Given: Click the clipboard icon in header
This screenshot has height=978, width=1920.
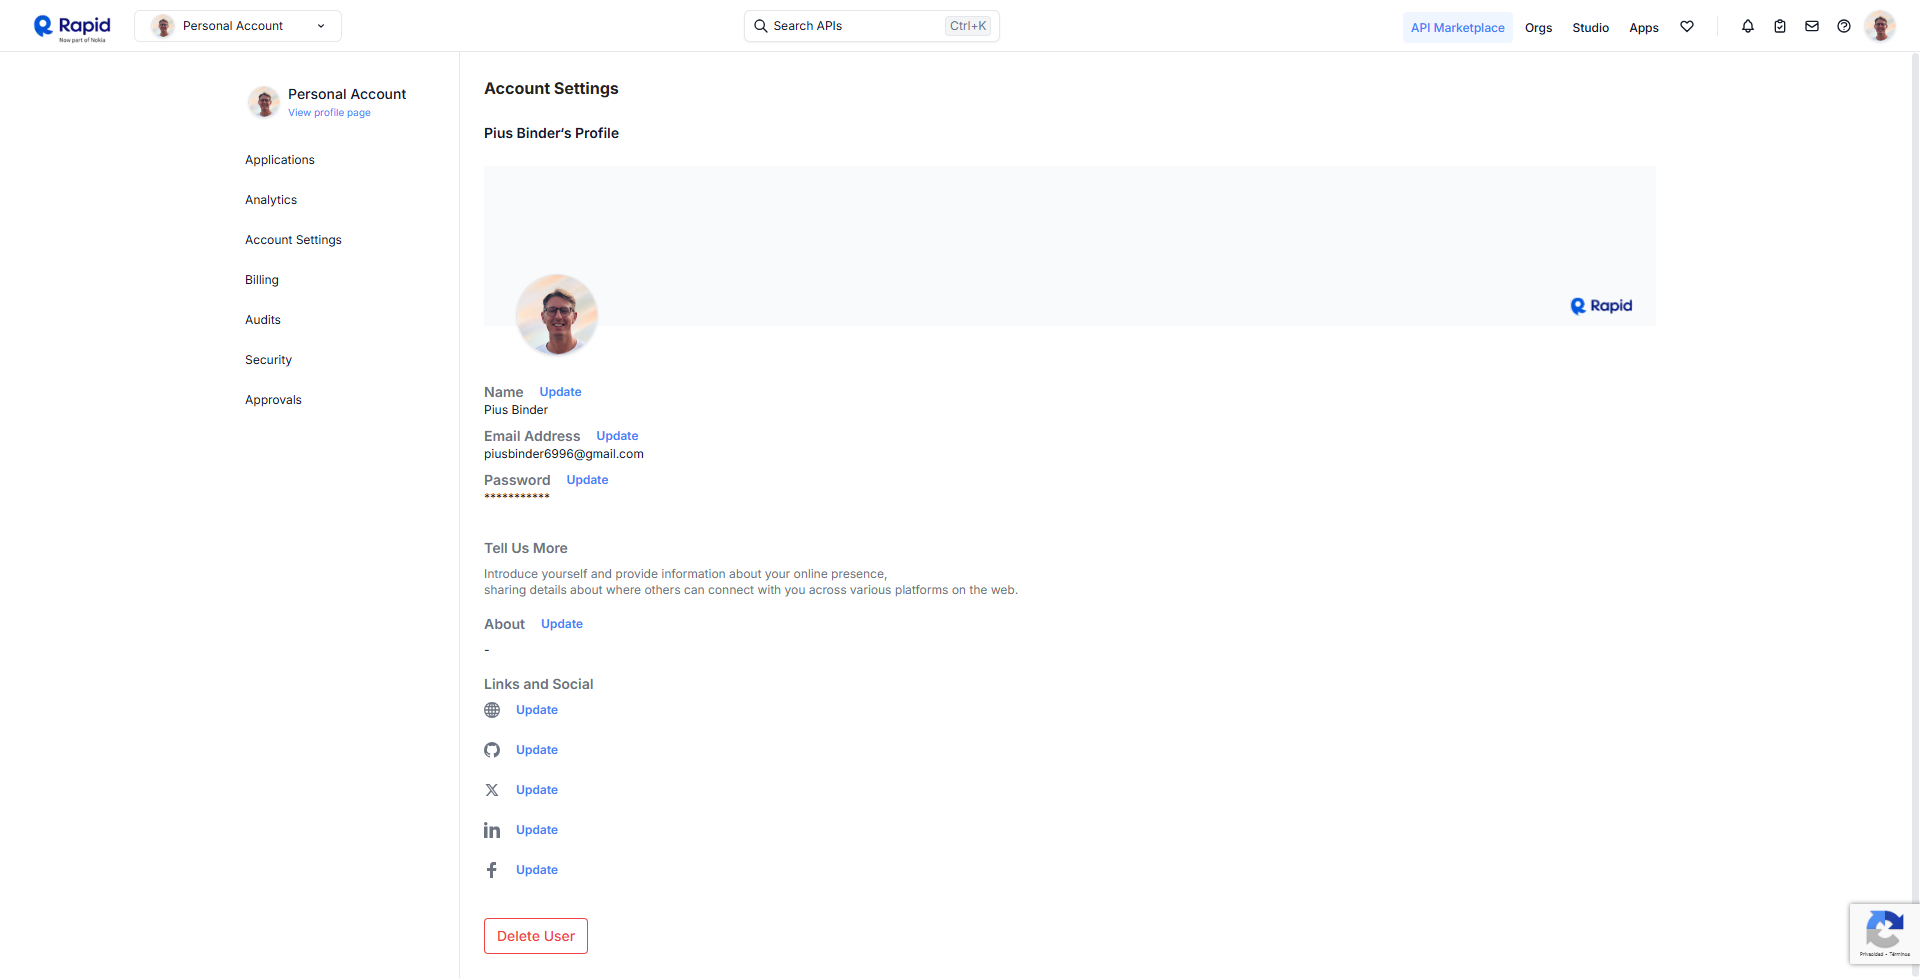Looking at the screenshot, I should [1780, 27].
